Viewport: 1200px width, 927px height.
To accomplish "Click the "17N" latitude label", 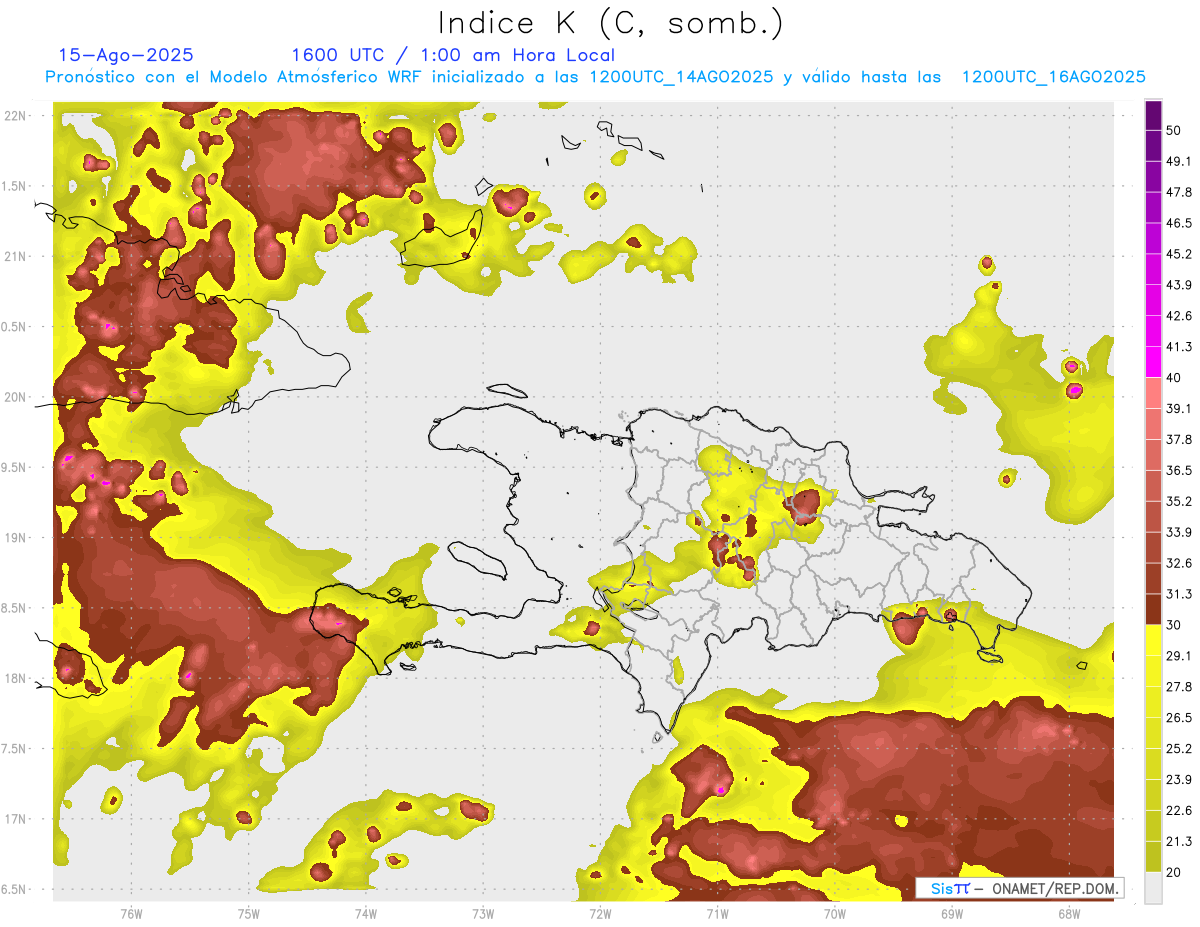I will pyautogui.click(x=15, y=819).
